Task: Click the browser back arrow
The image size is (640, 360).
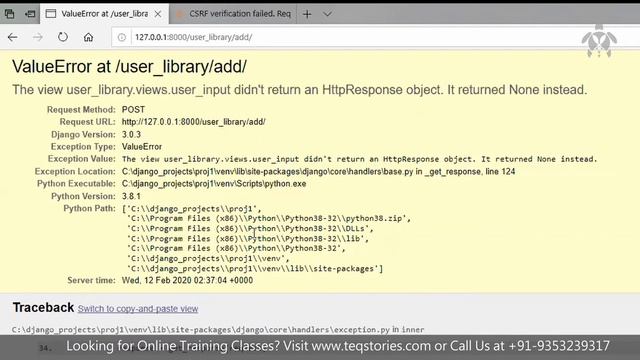Action: pos(13,38)
